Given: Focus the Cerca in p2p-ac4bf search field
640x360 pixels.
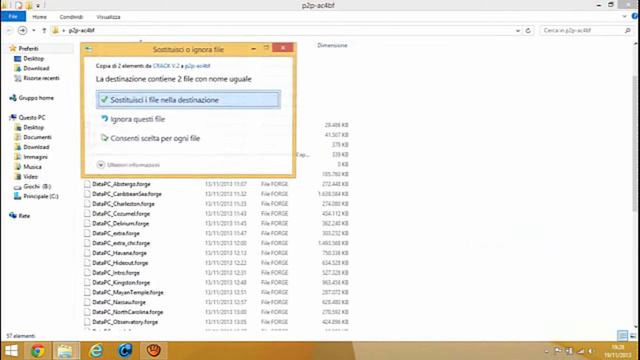Looking at the screenshot, I should click(582, 30).
